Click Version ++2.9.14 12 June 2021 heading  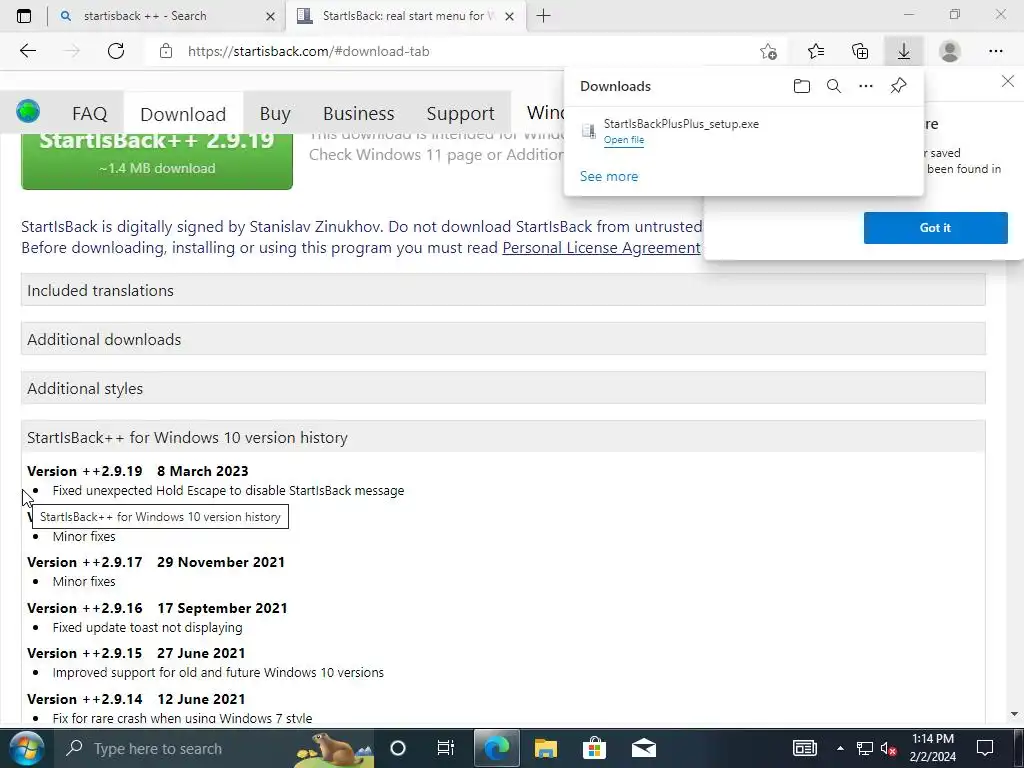click(136, 699)
